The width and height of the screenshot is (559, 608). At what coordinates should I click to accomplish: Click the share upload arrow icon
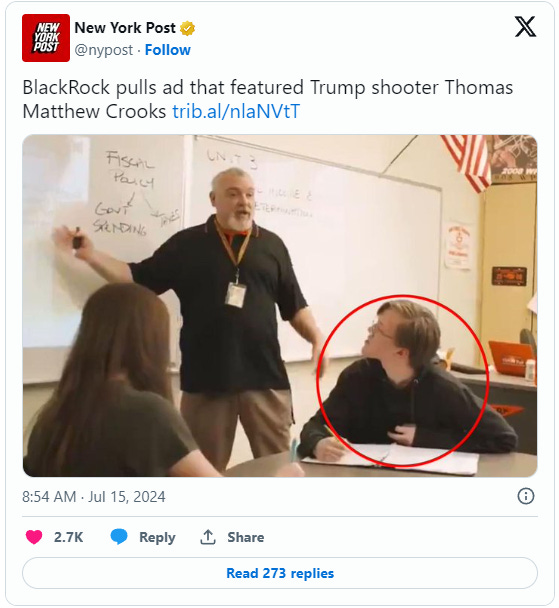pos(208,537)
